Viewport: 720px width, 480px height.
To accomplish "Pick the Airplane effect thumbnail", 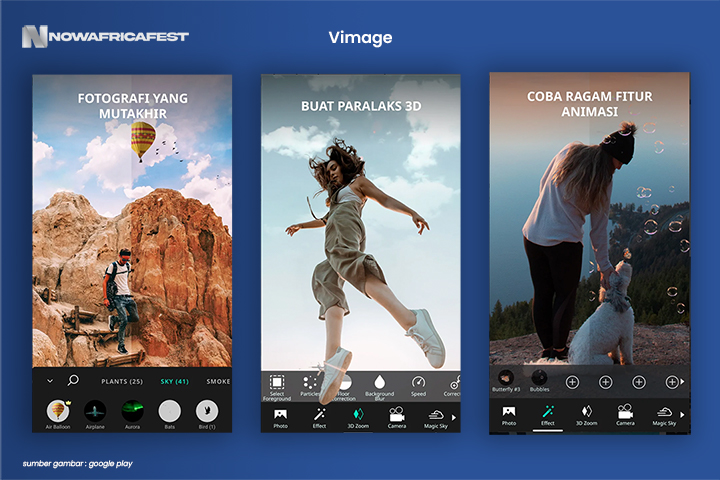I will click(x=95, y=411).
